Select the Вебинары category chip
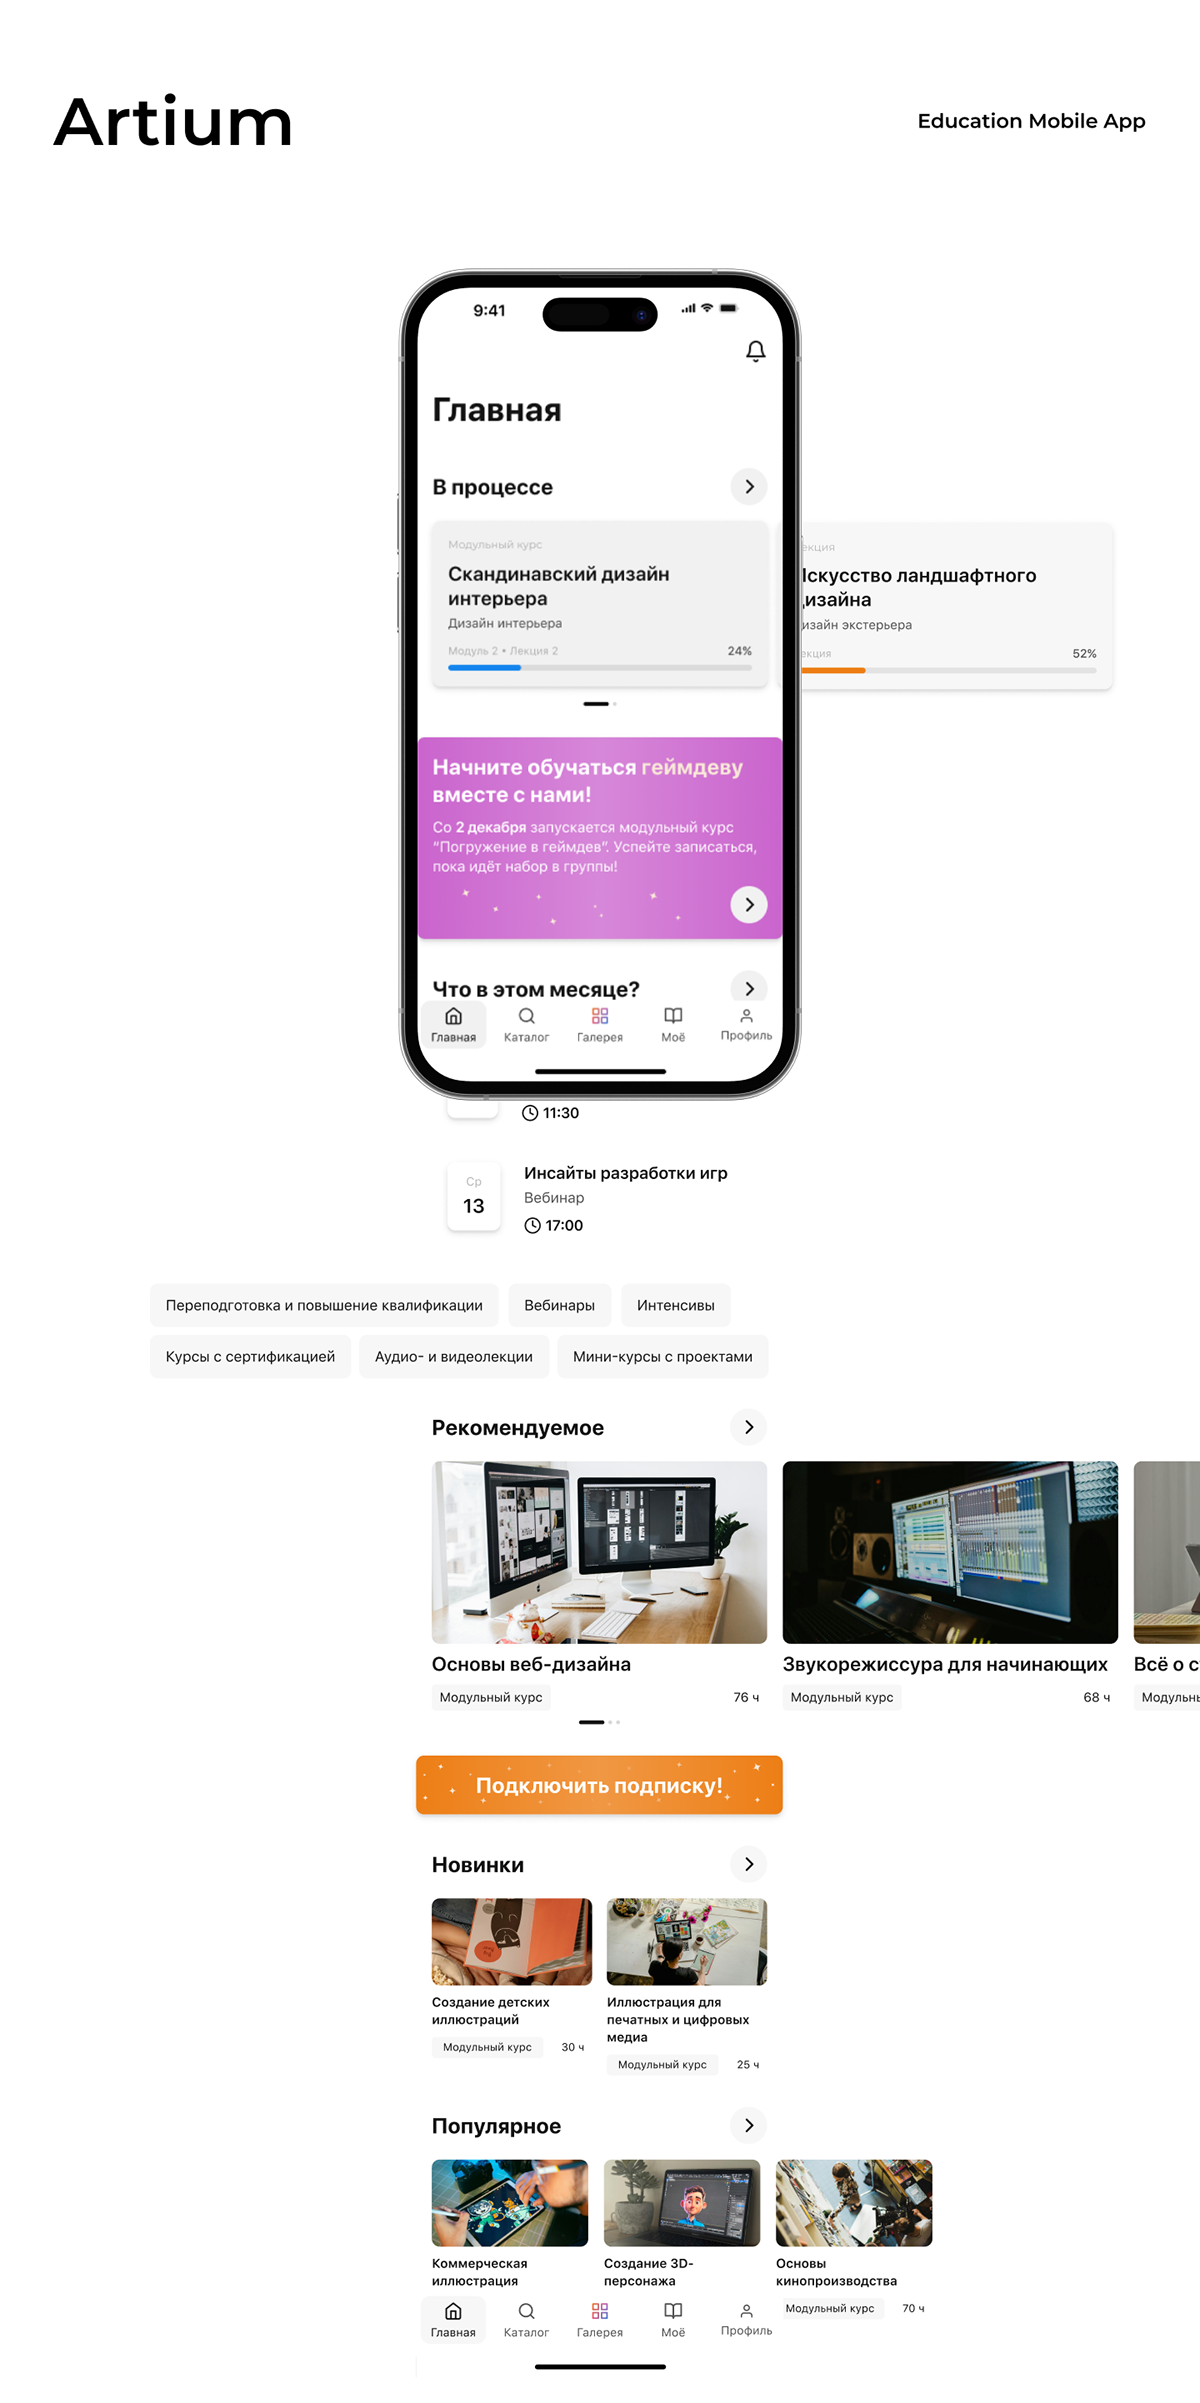The width and height of the screenshot is (1200, 2403). 559,1305
